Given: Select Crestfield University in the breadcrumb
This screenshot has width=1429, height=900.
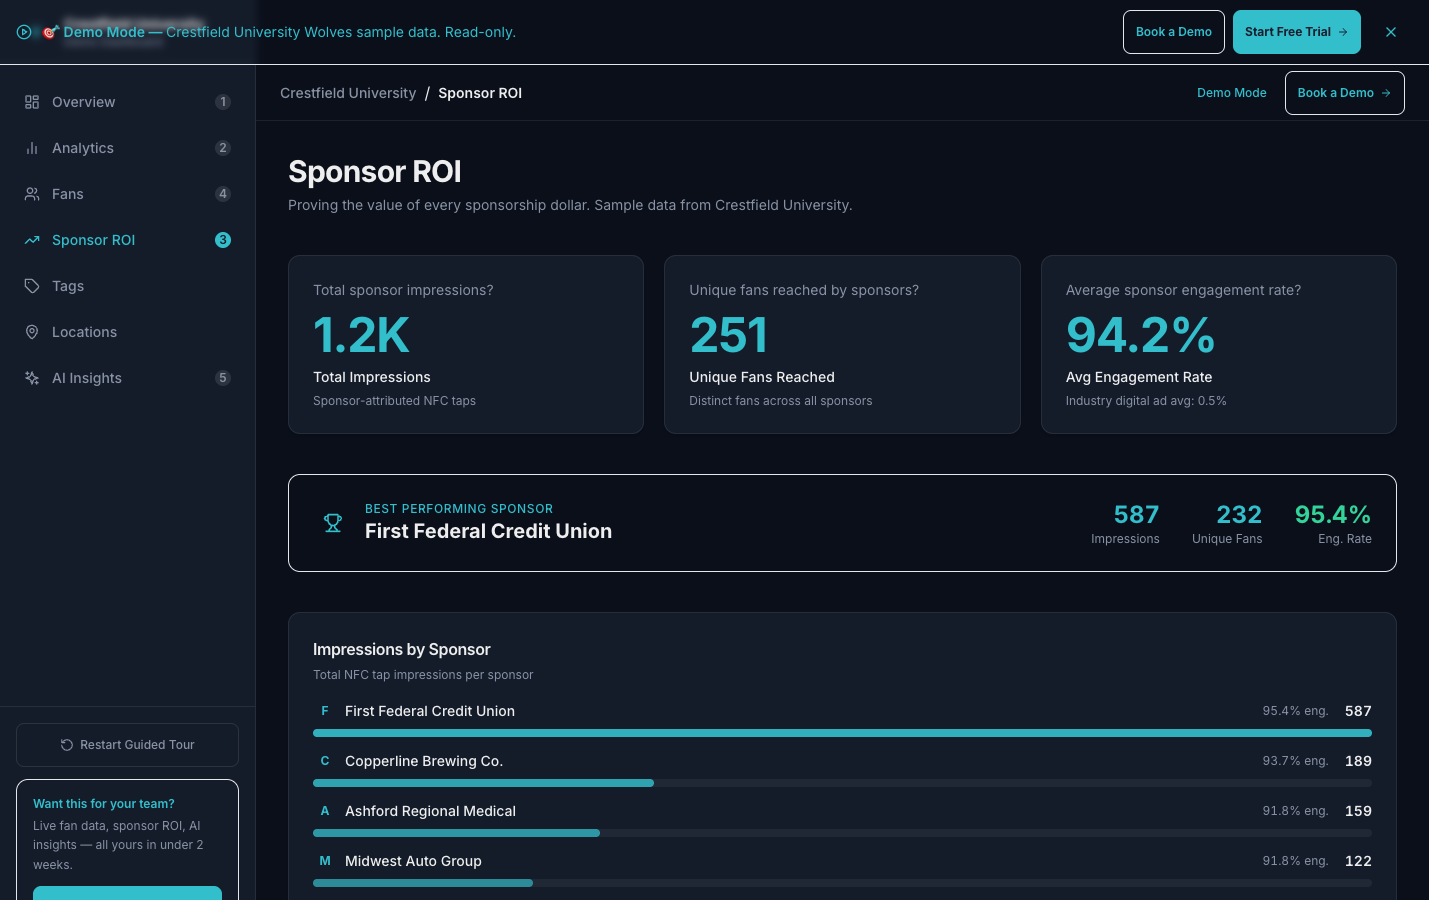Looking at the screenshot, I should click(348, 93).
